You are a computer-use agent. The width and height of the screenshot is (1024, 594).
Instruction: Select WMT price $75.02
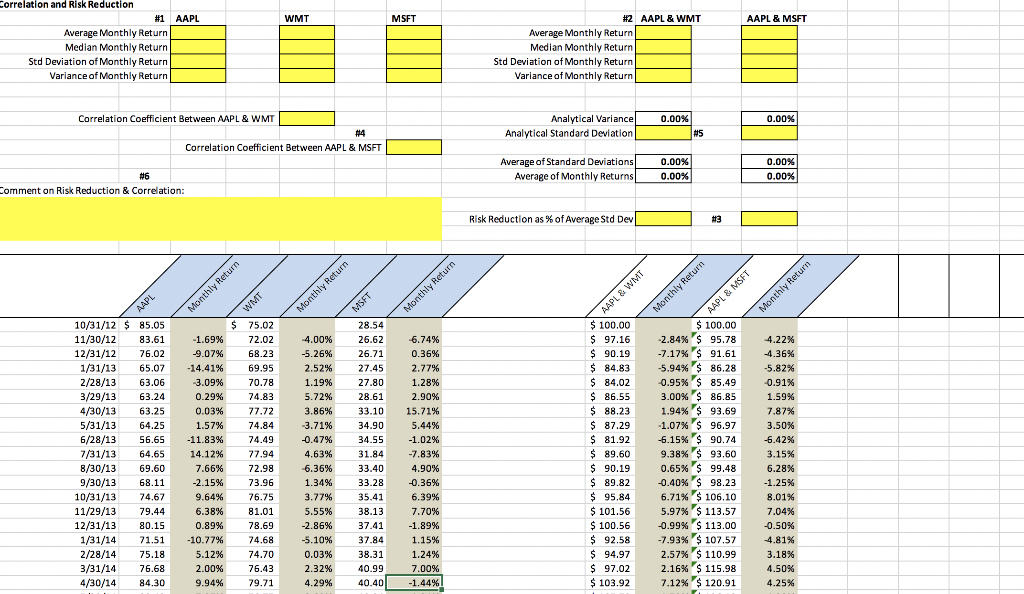253,325
